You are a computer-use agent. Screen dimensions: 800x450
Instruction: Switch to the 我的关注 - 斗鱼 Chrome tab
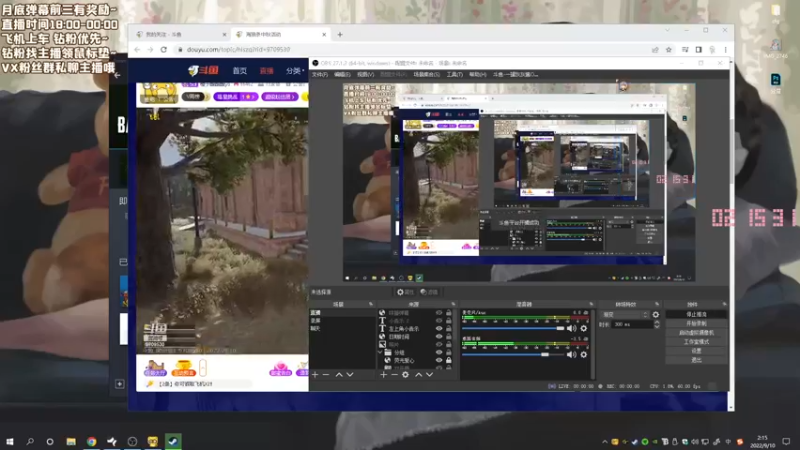[181, 35]
